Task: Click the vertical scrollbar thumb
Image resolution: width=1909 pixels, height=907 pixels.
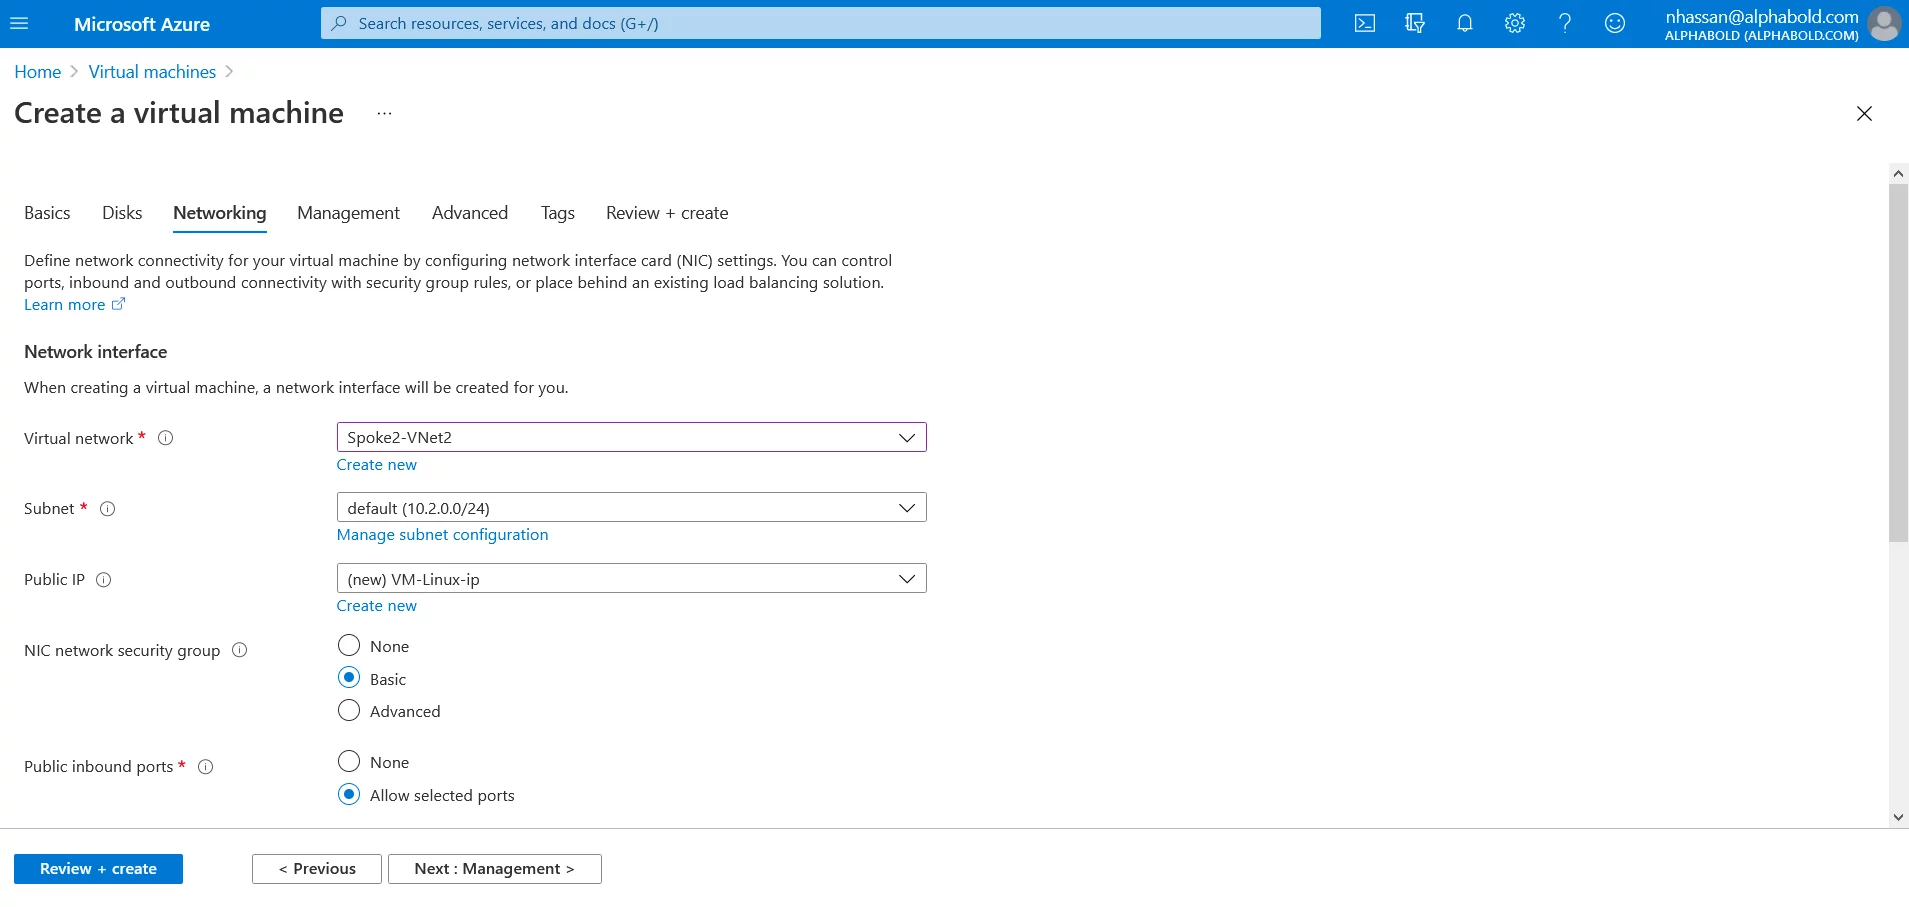Action: coord(1898,362)
